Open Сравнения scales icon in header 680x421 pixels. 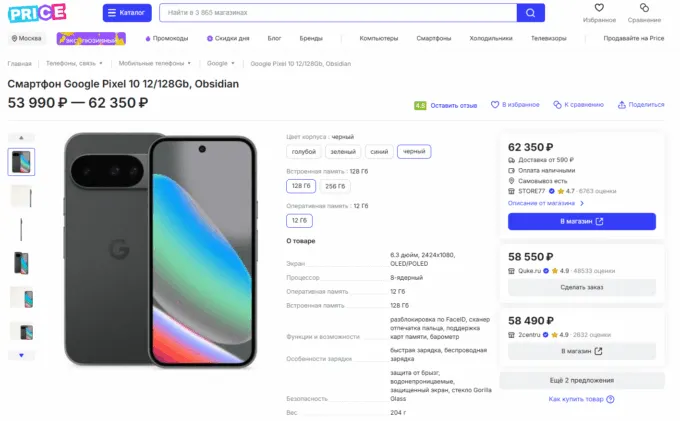644,8
